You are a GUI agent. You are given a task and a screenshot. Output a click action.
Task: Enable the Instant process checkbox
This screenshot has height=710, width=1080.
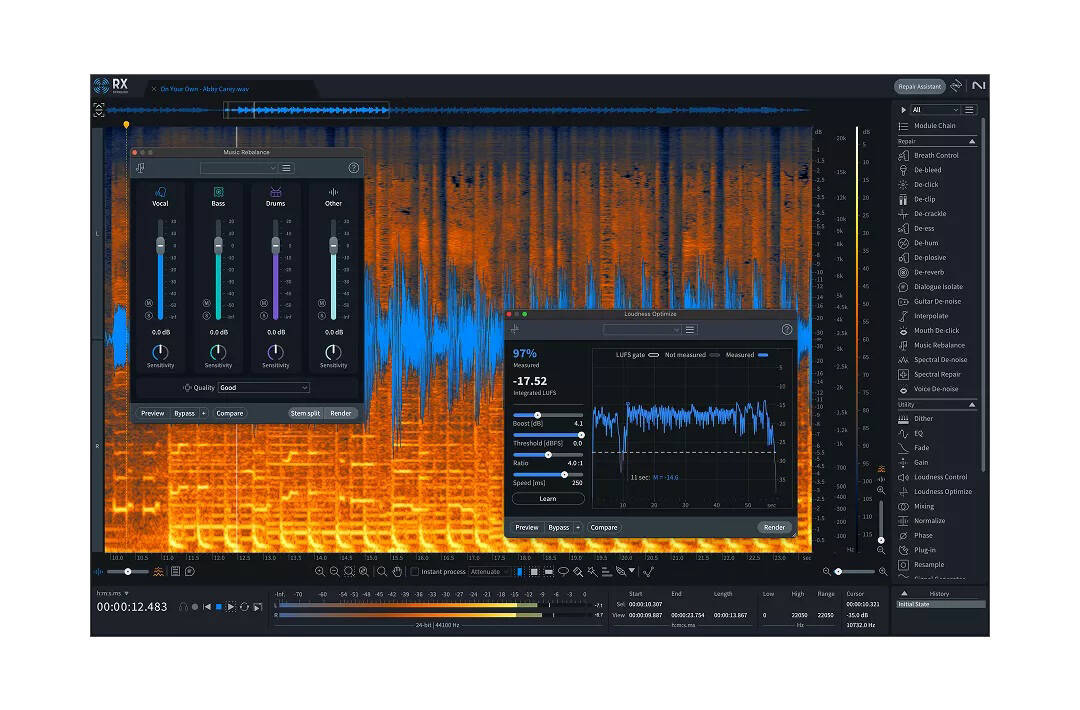[x=414, y=571]
